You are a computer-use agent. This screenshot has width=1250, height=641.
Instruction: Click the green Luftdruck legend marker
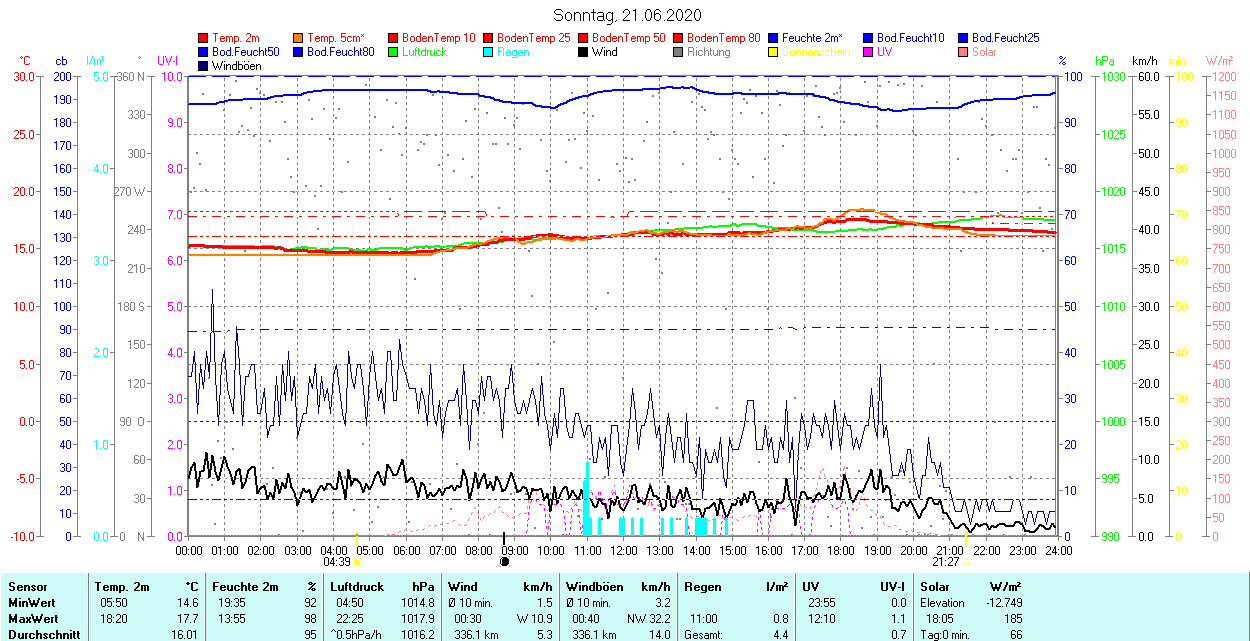click(394, 52)
